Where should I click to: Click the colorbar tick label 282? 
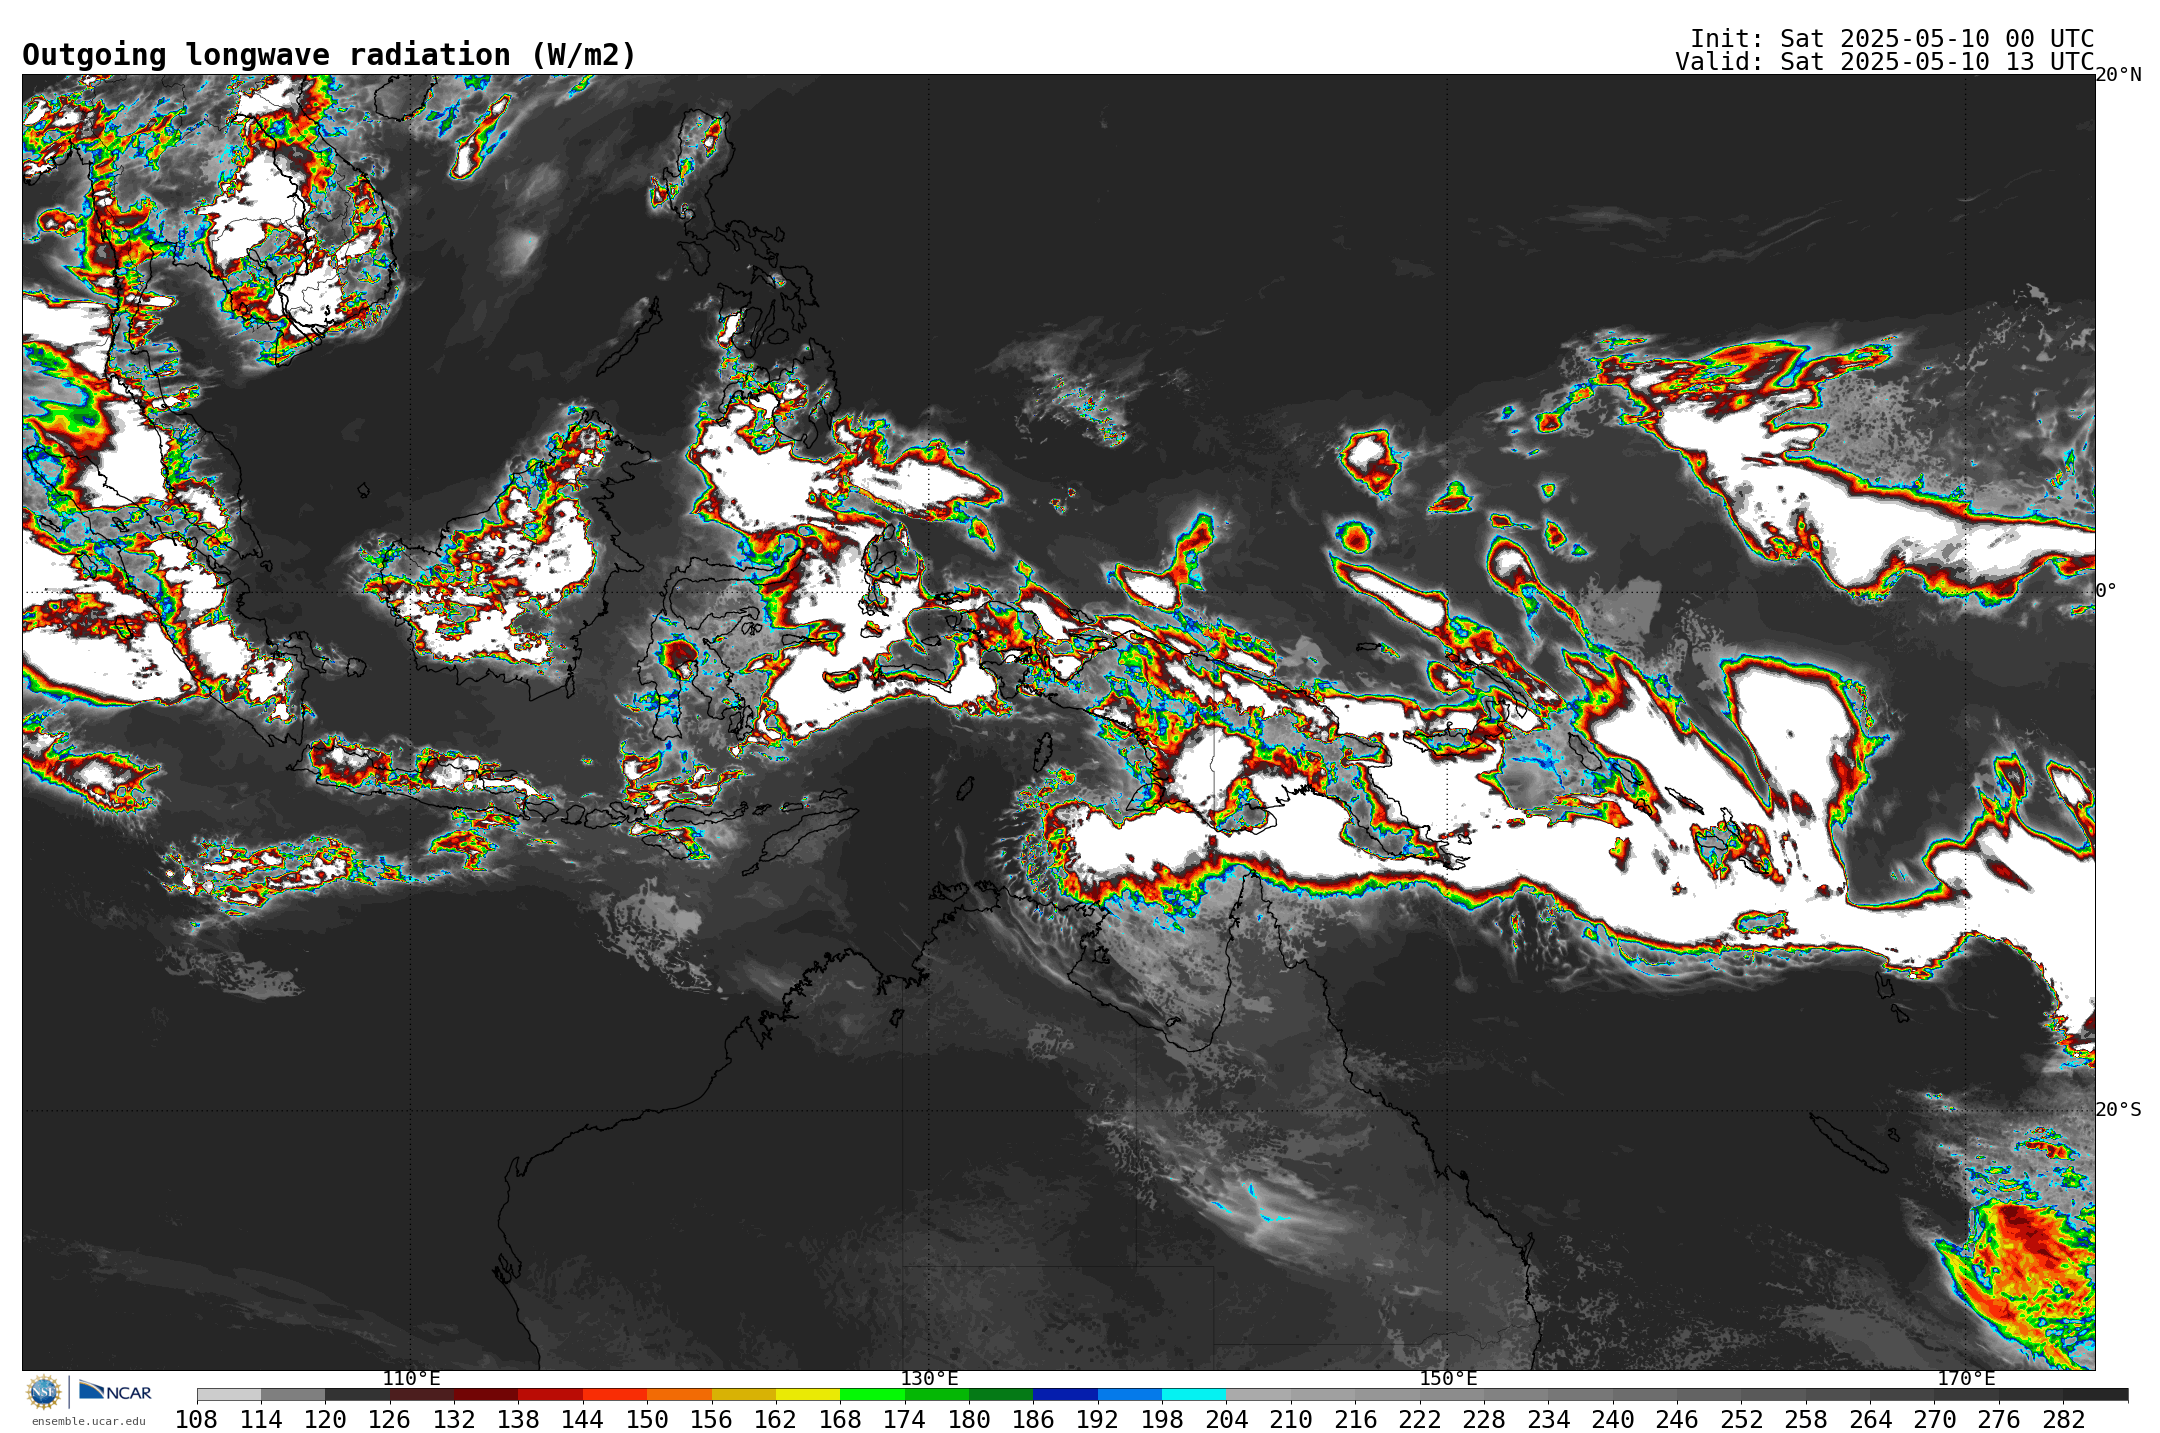coord(2063,1419)
